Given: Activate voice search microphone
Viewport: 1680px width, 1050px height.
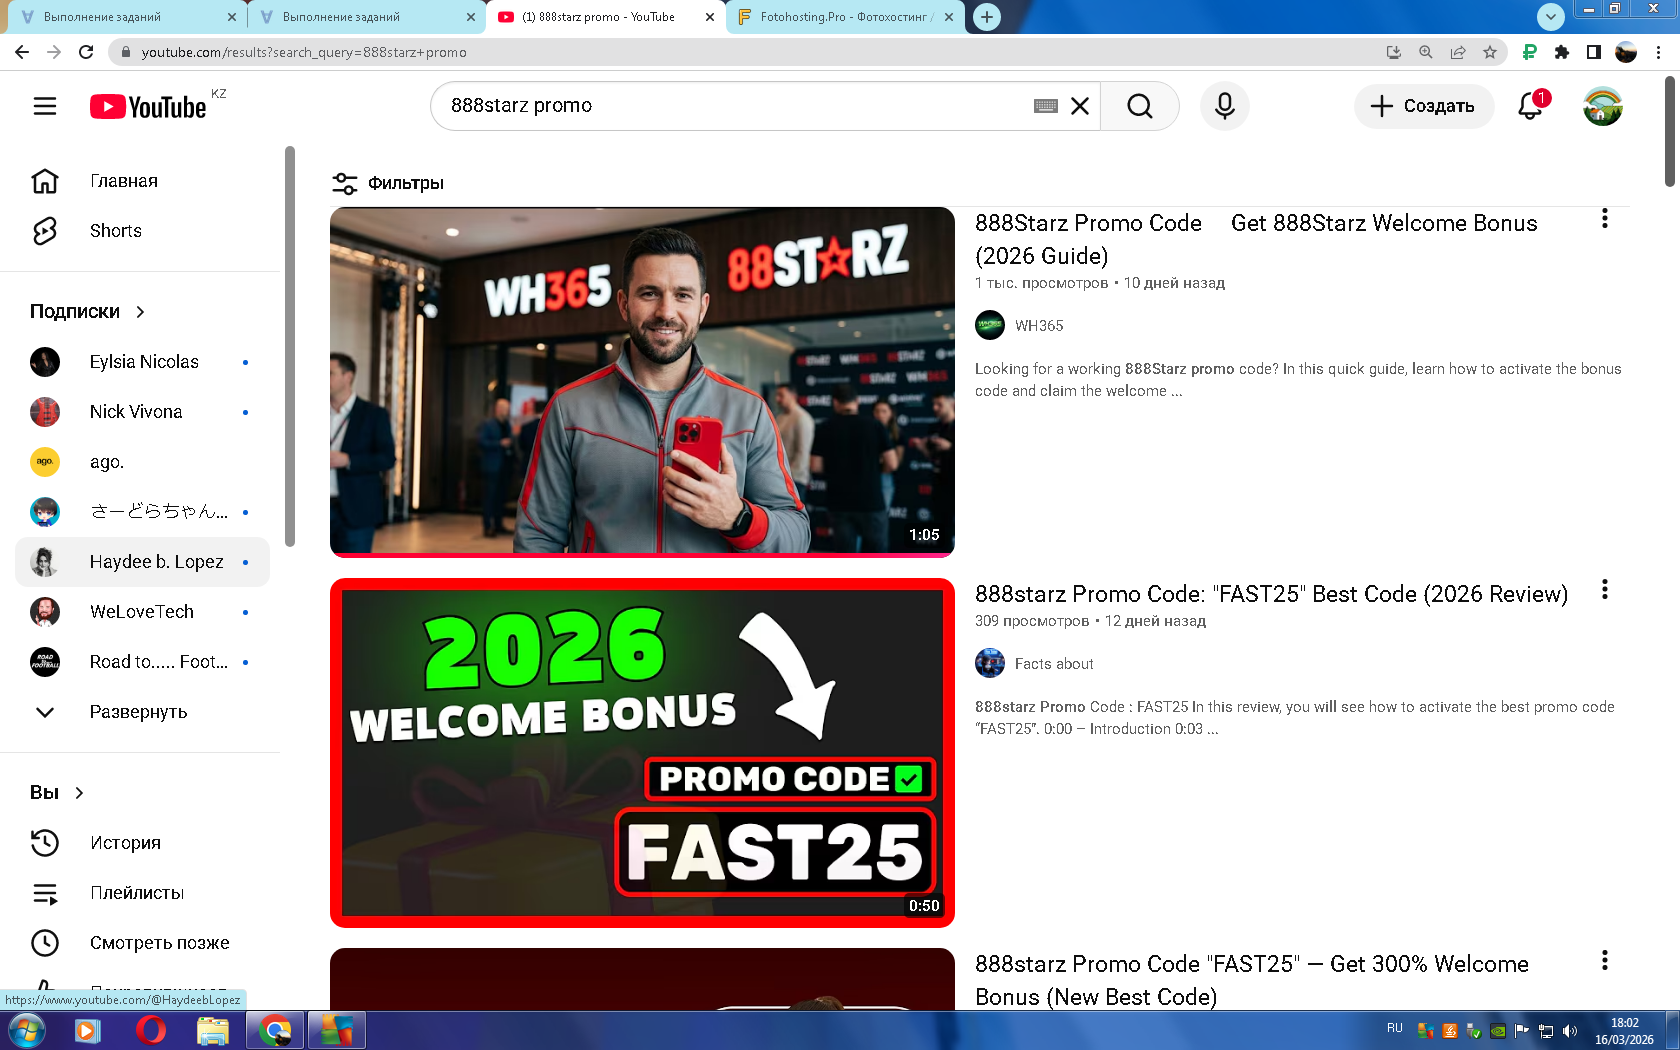Looking at the screenshot, I should pyautogui.click(x=1224, y=106).
